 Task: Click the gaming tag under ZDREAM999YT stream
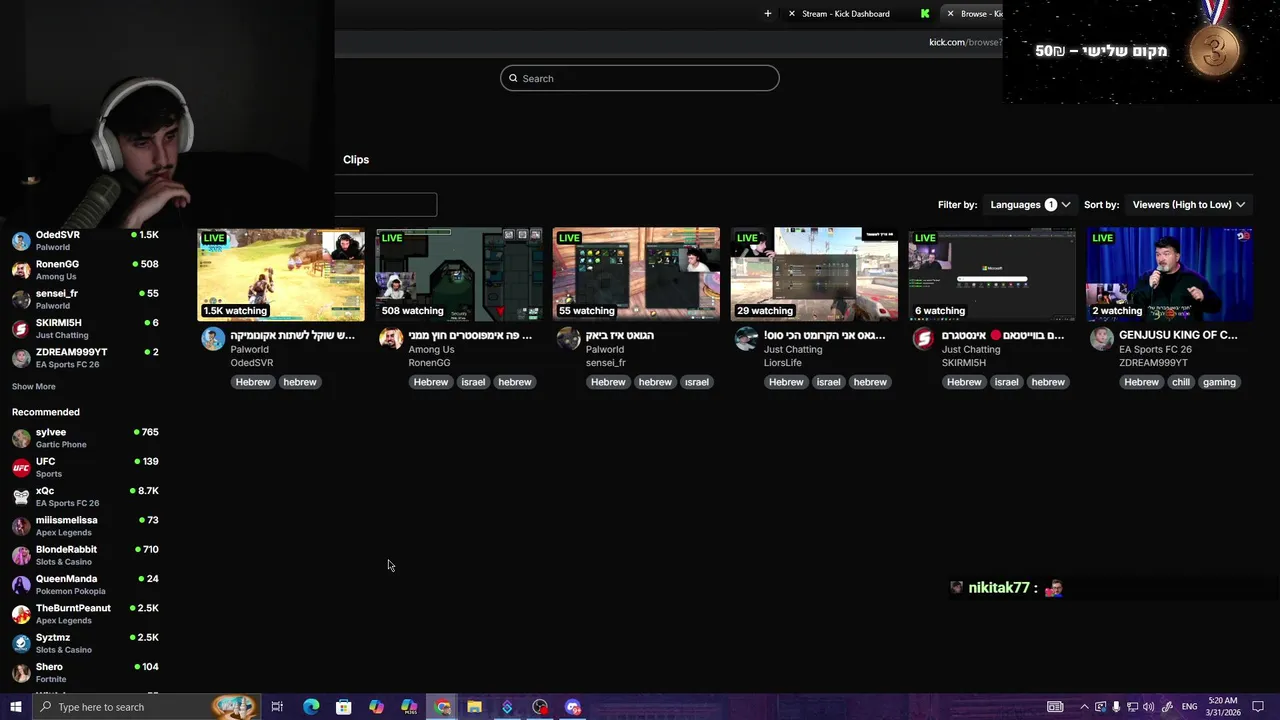(1219, 382)
